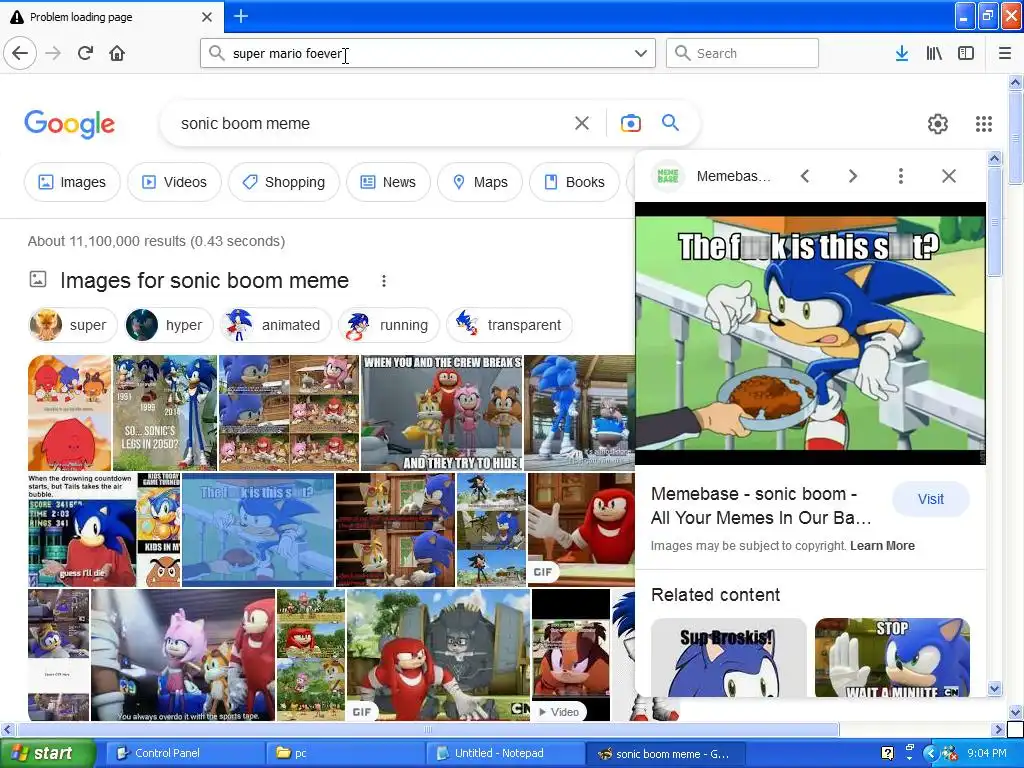Viewport: 1024px width, 768px height.
Task: Open a new tab with the plus icon
Action: pyautogui.click(x=241, y=16)
